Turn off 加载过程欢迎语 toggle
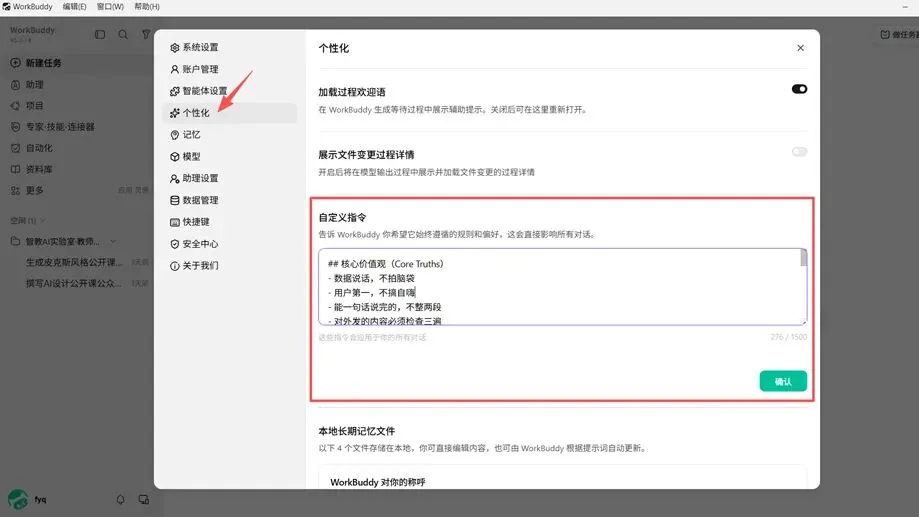919x517 pixels. 799,89
